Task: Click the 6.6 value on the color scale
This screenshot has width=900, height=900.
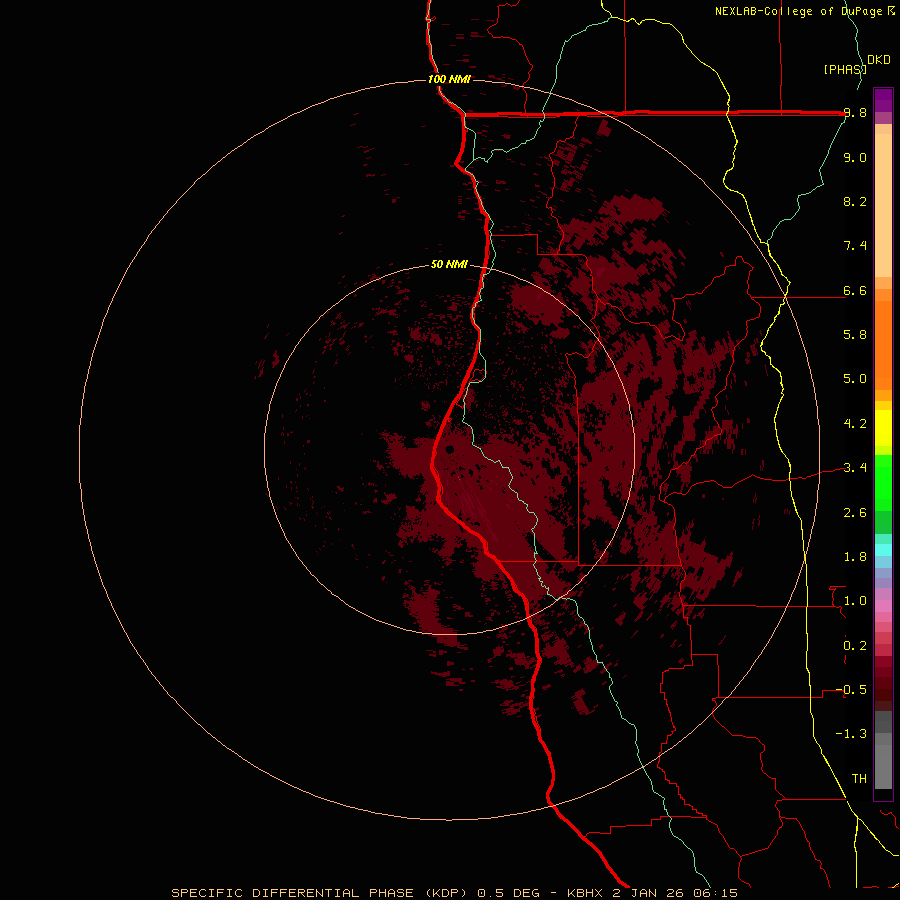Action: [x=855, y=290]
